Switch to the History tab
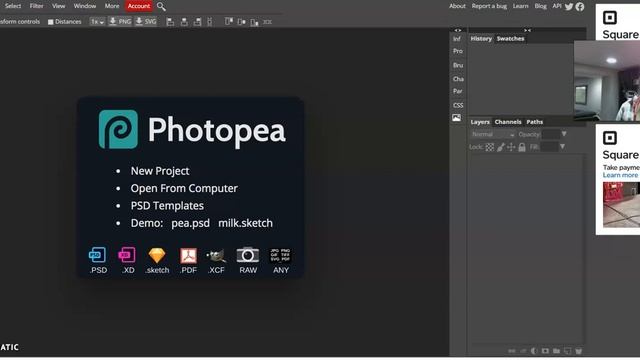 pyautogui.click(x=481, y=39)
